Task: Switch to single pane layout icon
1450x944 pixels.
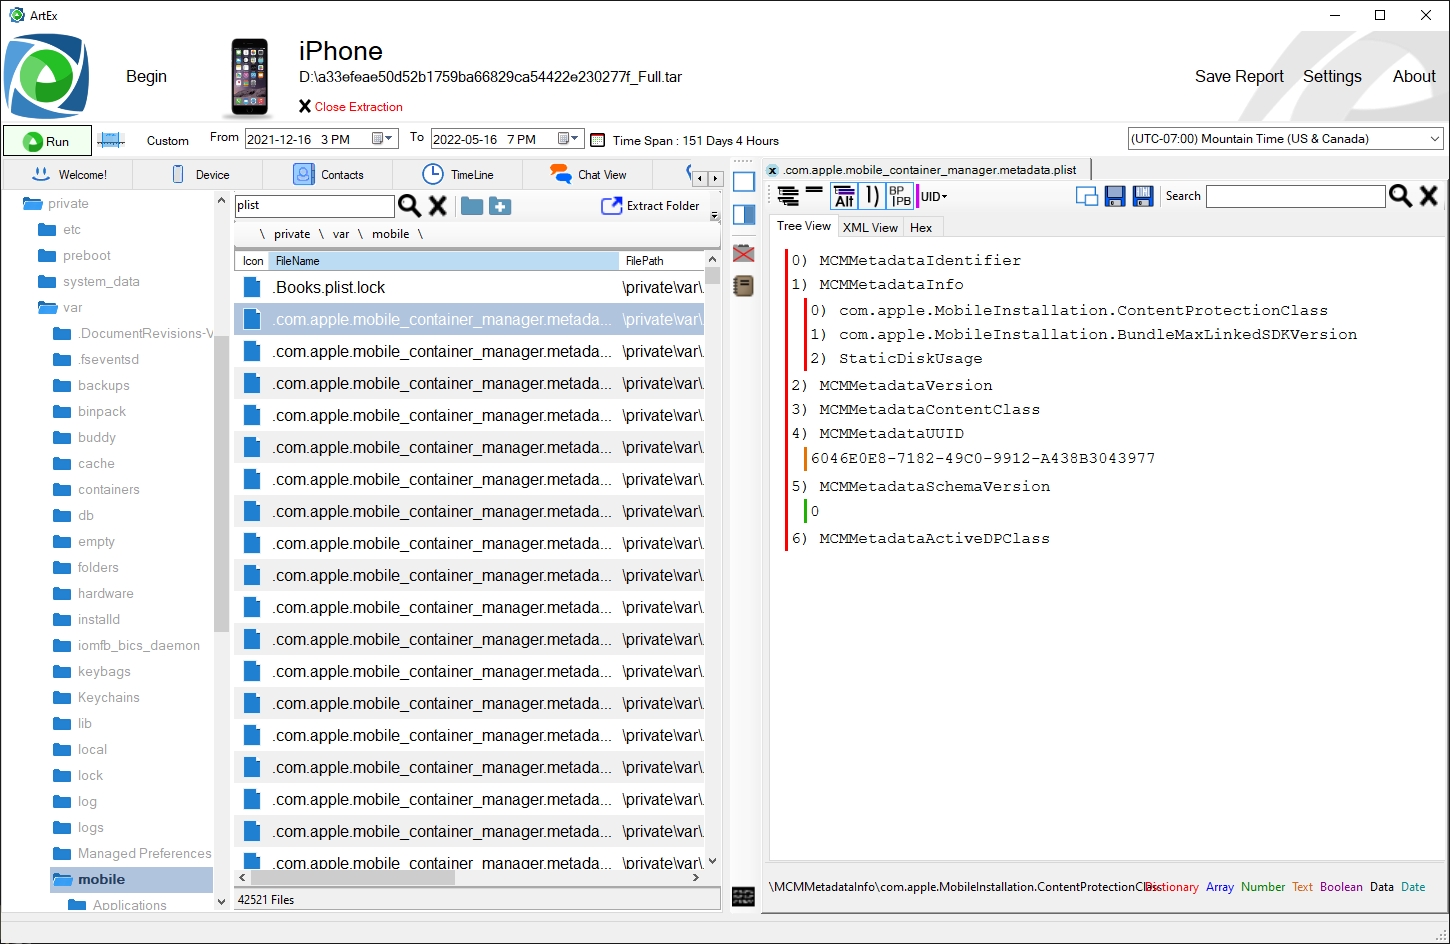Action: point(744,182)
